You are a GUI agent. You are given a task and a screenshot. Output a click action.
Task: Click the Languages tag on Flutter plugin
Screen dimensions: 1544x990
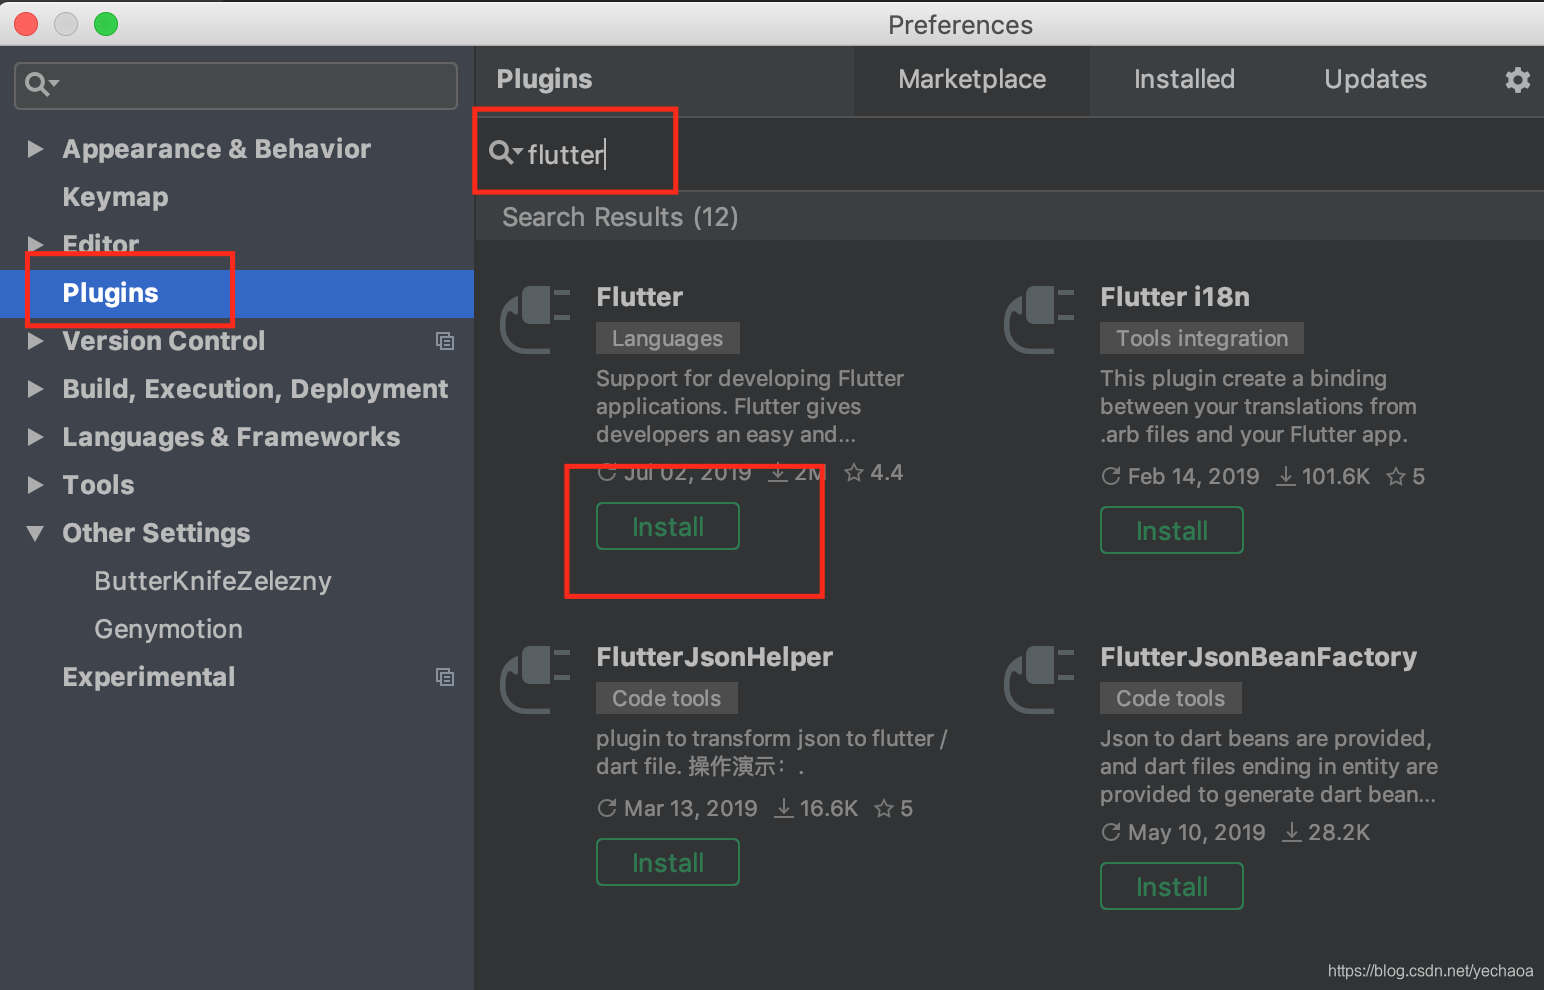coord(668,338)
